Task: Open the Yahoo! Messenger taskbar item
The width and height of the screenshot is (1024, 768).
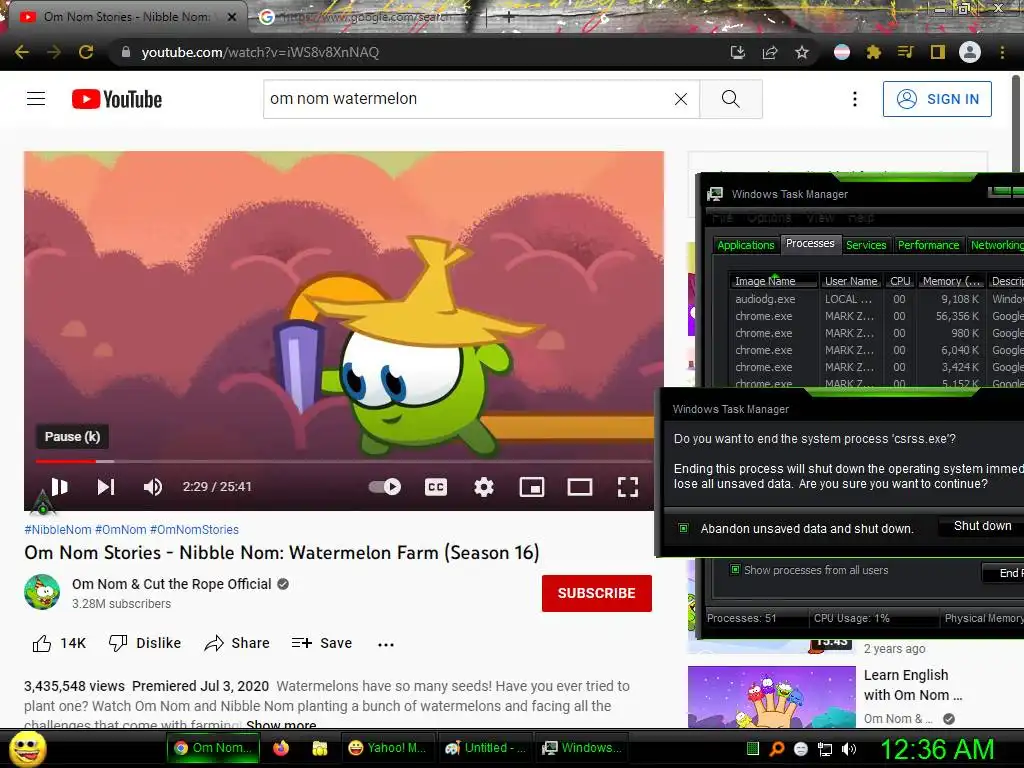Action: tap(388, 748)
